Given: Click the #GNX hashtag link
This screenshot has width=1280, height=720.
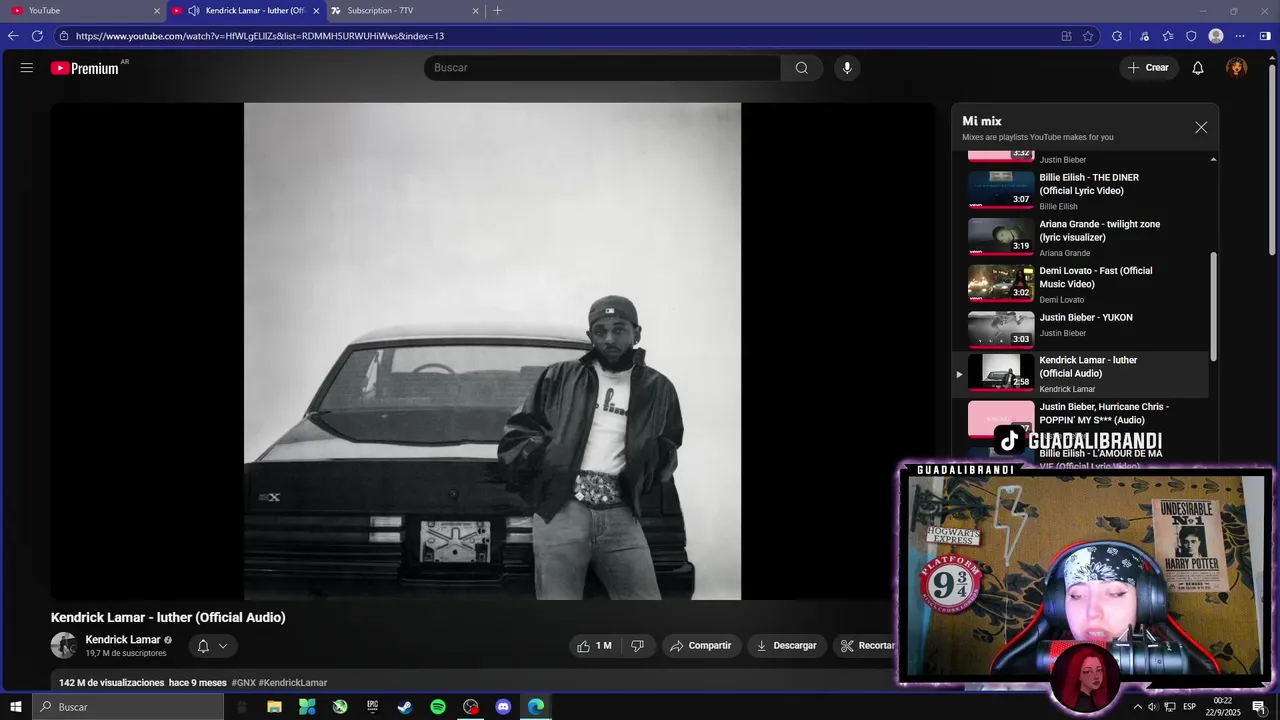Looking at the screenshot, I should 243,683.
